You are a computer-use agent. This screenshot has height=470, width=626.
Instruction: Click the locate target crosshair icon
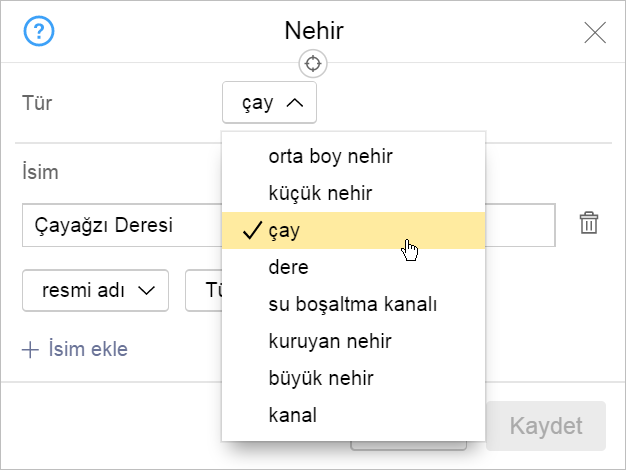point(313,64)
